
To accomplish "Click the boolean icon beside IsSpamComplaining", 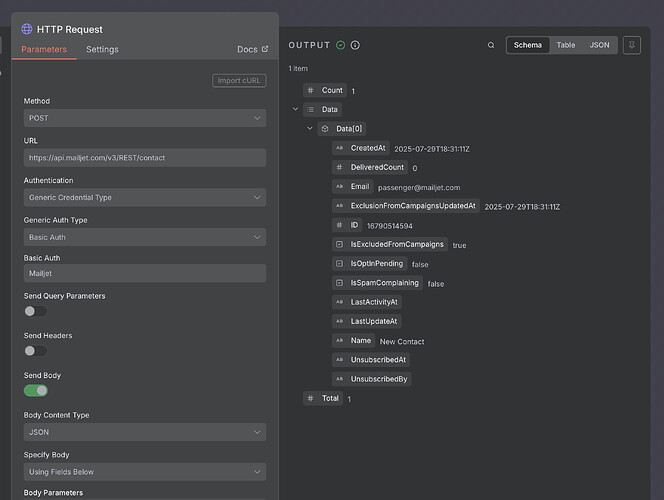I will point(339,283).
